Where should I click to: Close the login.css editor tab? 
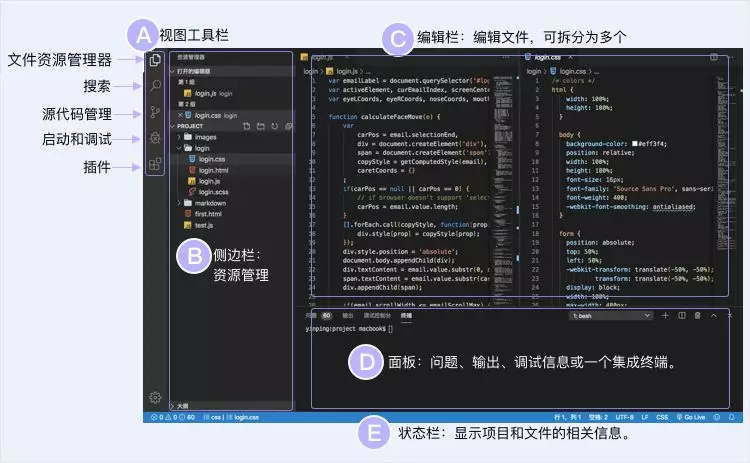[x=570, y=57]
